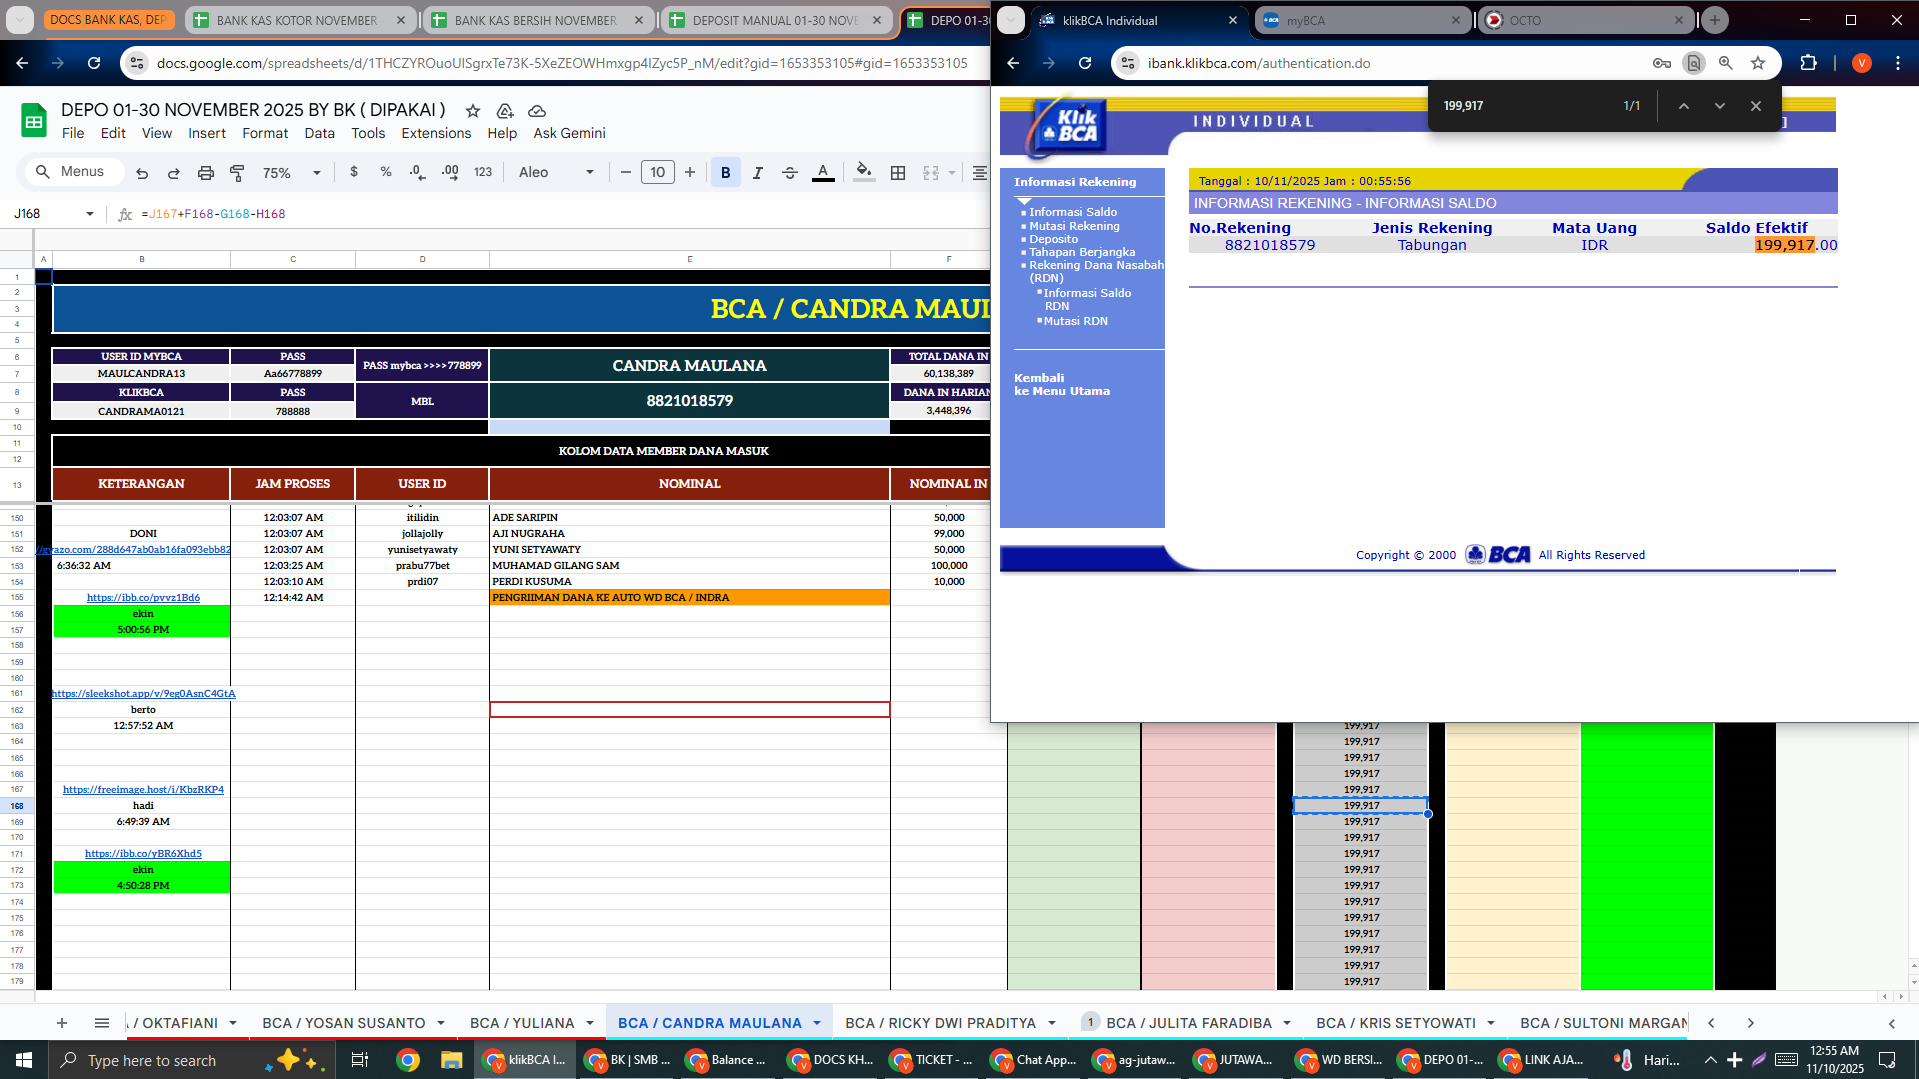Close the find-in-page bar
The width and height of the screenshot is (1919, 1079).
point(1756,106)
